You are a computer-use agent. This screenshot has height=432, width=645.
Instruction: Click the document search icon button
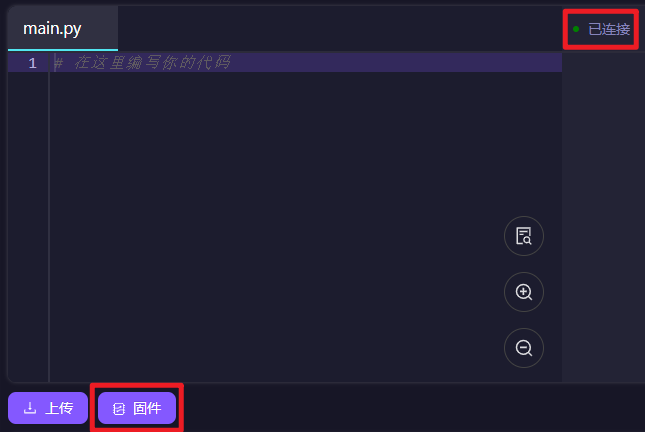(x=524, y=236)
